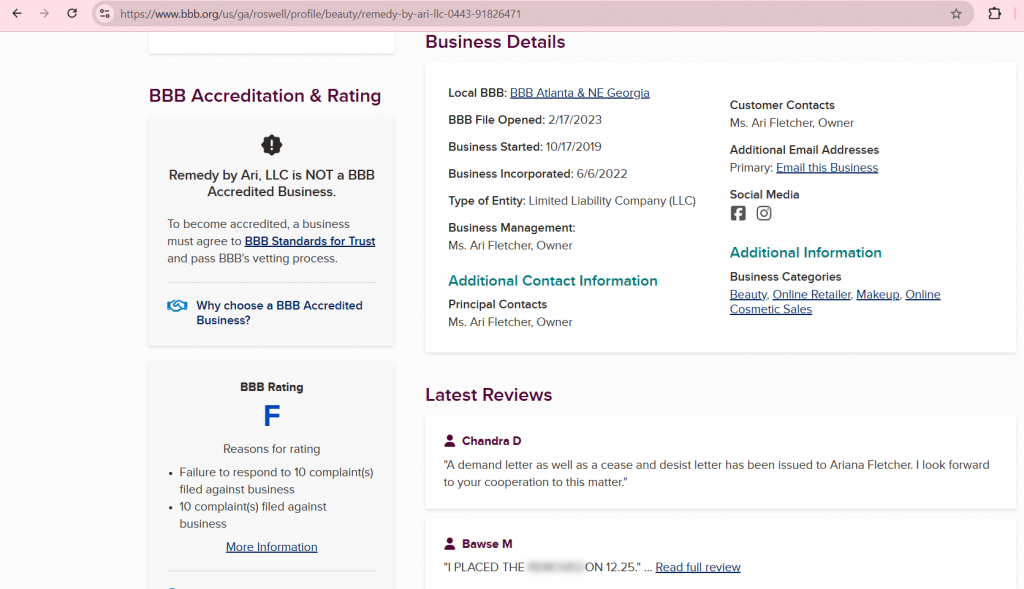This screenshot has height=589, width=1024.
Task: Open the browser extensions puzzle icon
Action: (x=994, y=14)
